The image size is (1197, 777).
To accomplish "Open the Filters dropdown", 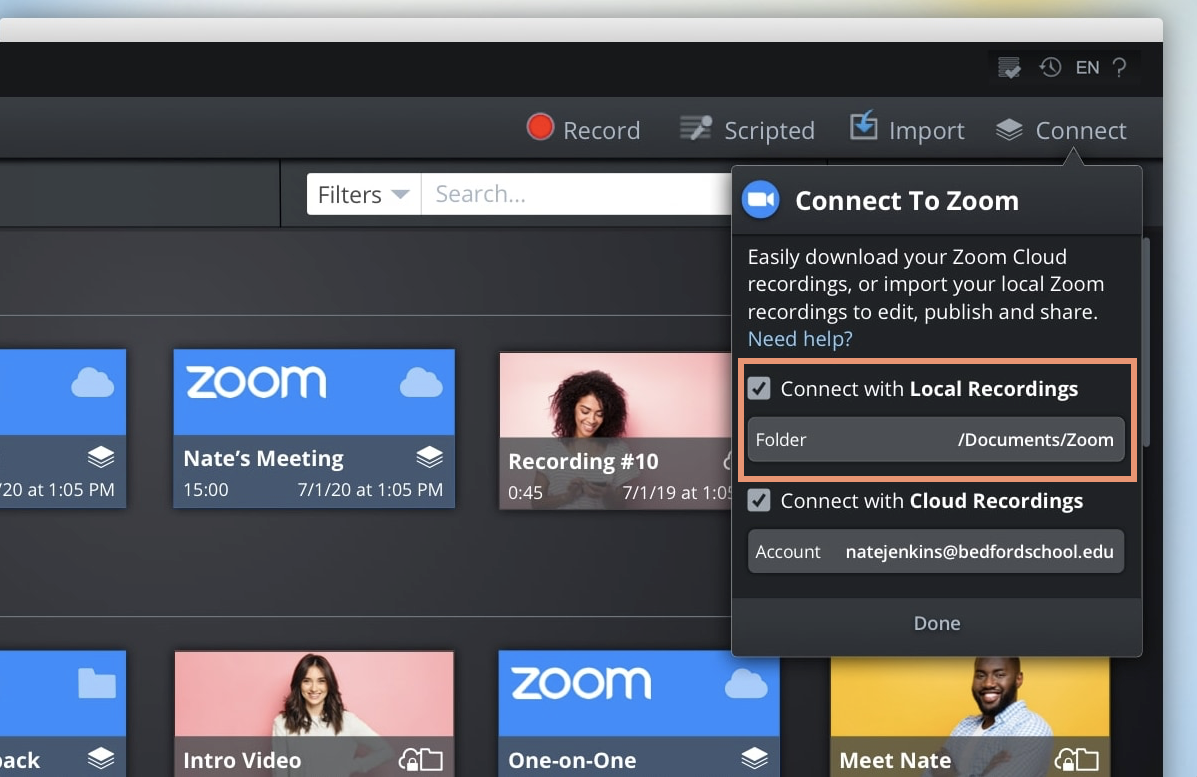I will coord(363,193).
